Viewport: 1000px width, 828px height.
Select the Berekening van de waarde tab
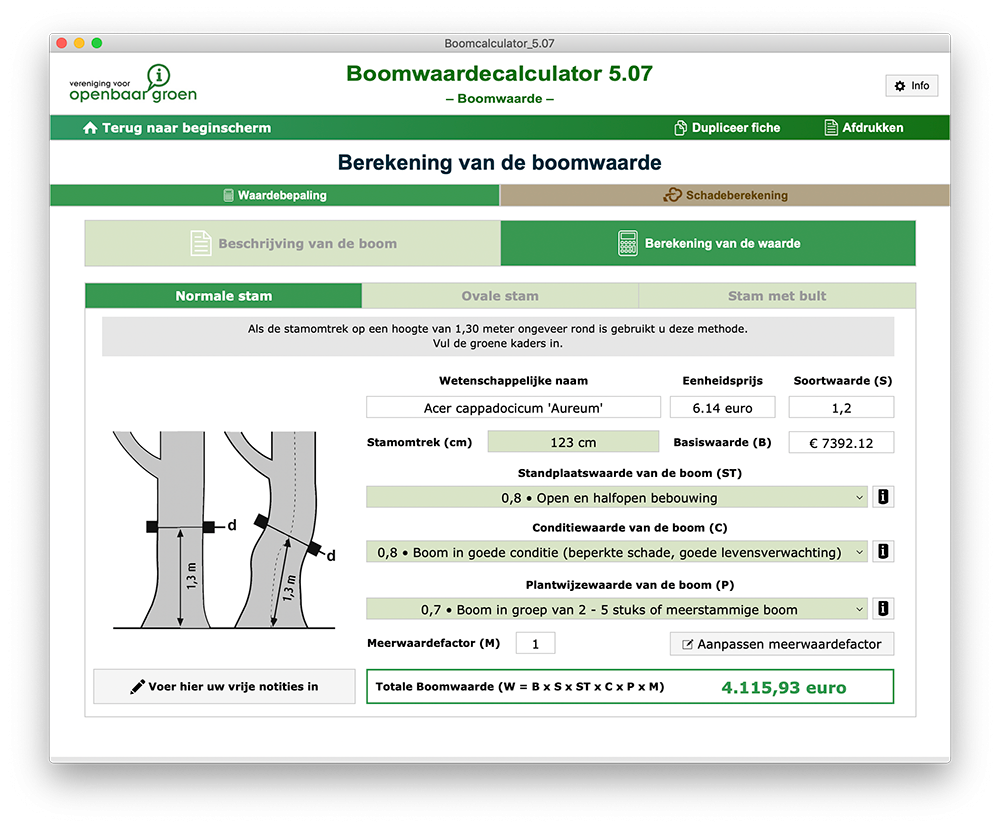[708, 243]
